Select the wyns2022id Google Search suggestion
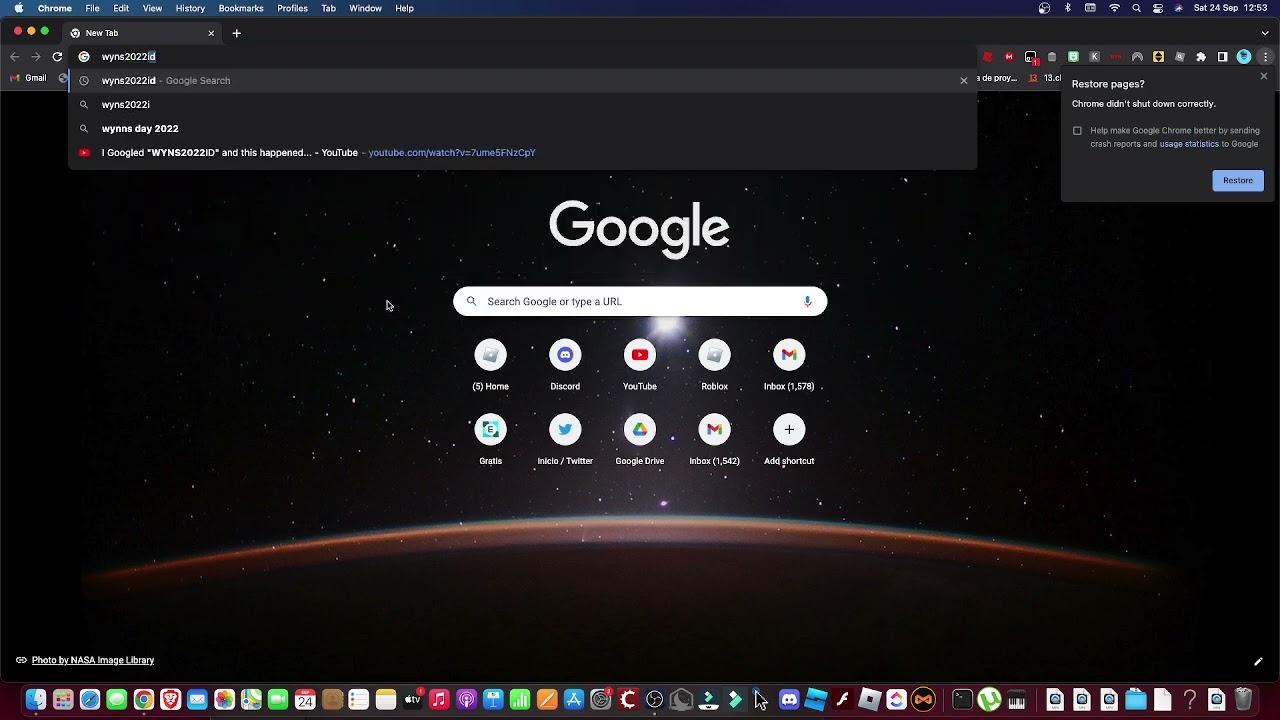 click(x=522, y=80)
